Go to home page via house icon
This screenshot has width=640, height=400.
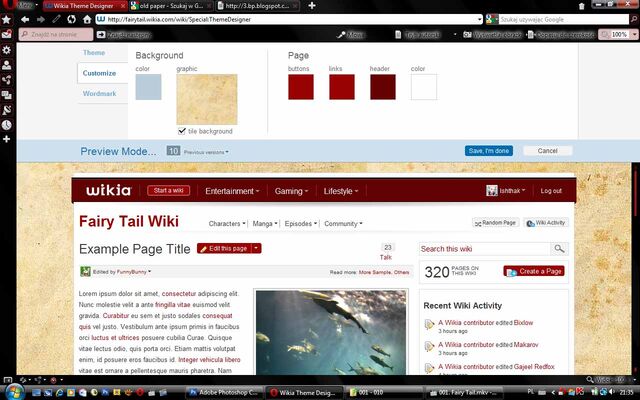[87, 19]
